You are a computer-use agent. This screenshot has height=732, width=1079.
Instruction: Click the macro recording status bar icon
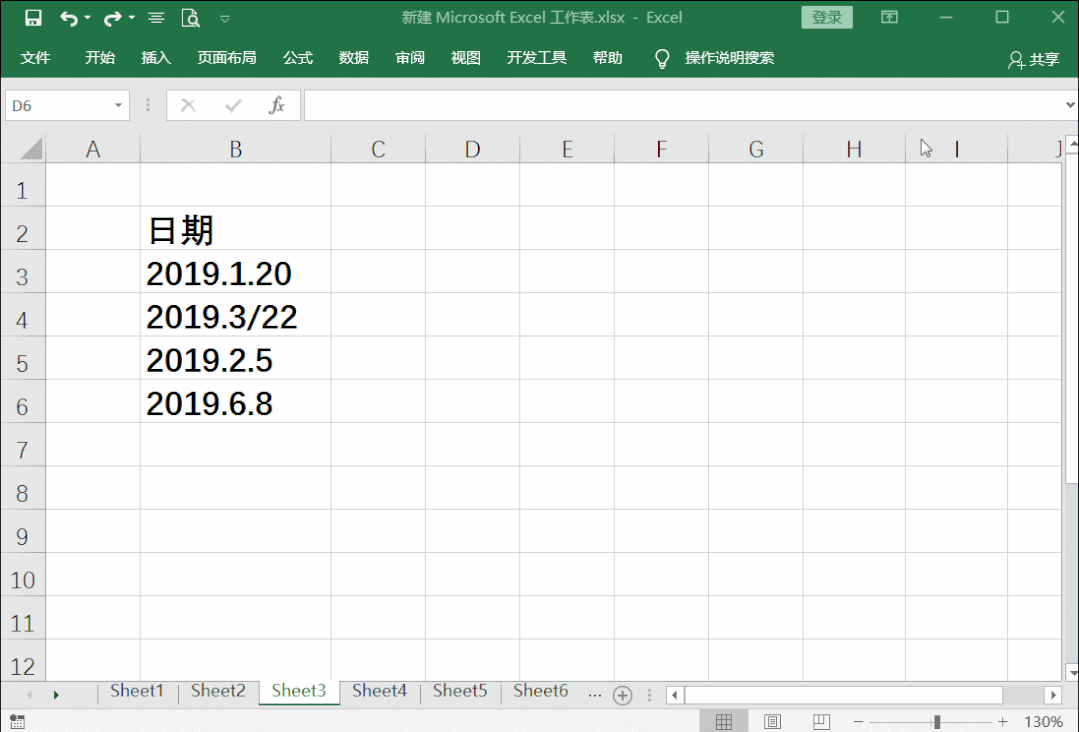click(x=17, y=722)
